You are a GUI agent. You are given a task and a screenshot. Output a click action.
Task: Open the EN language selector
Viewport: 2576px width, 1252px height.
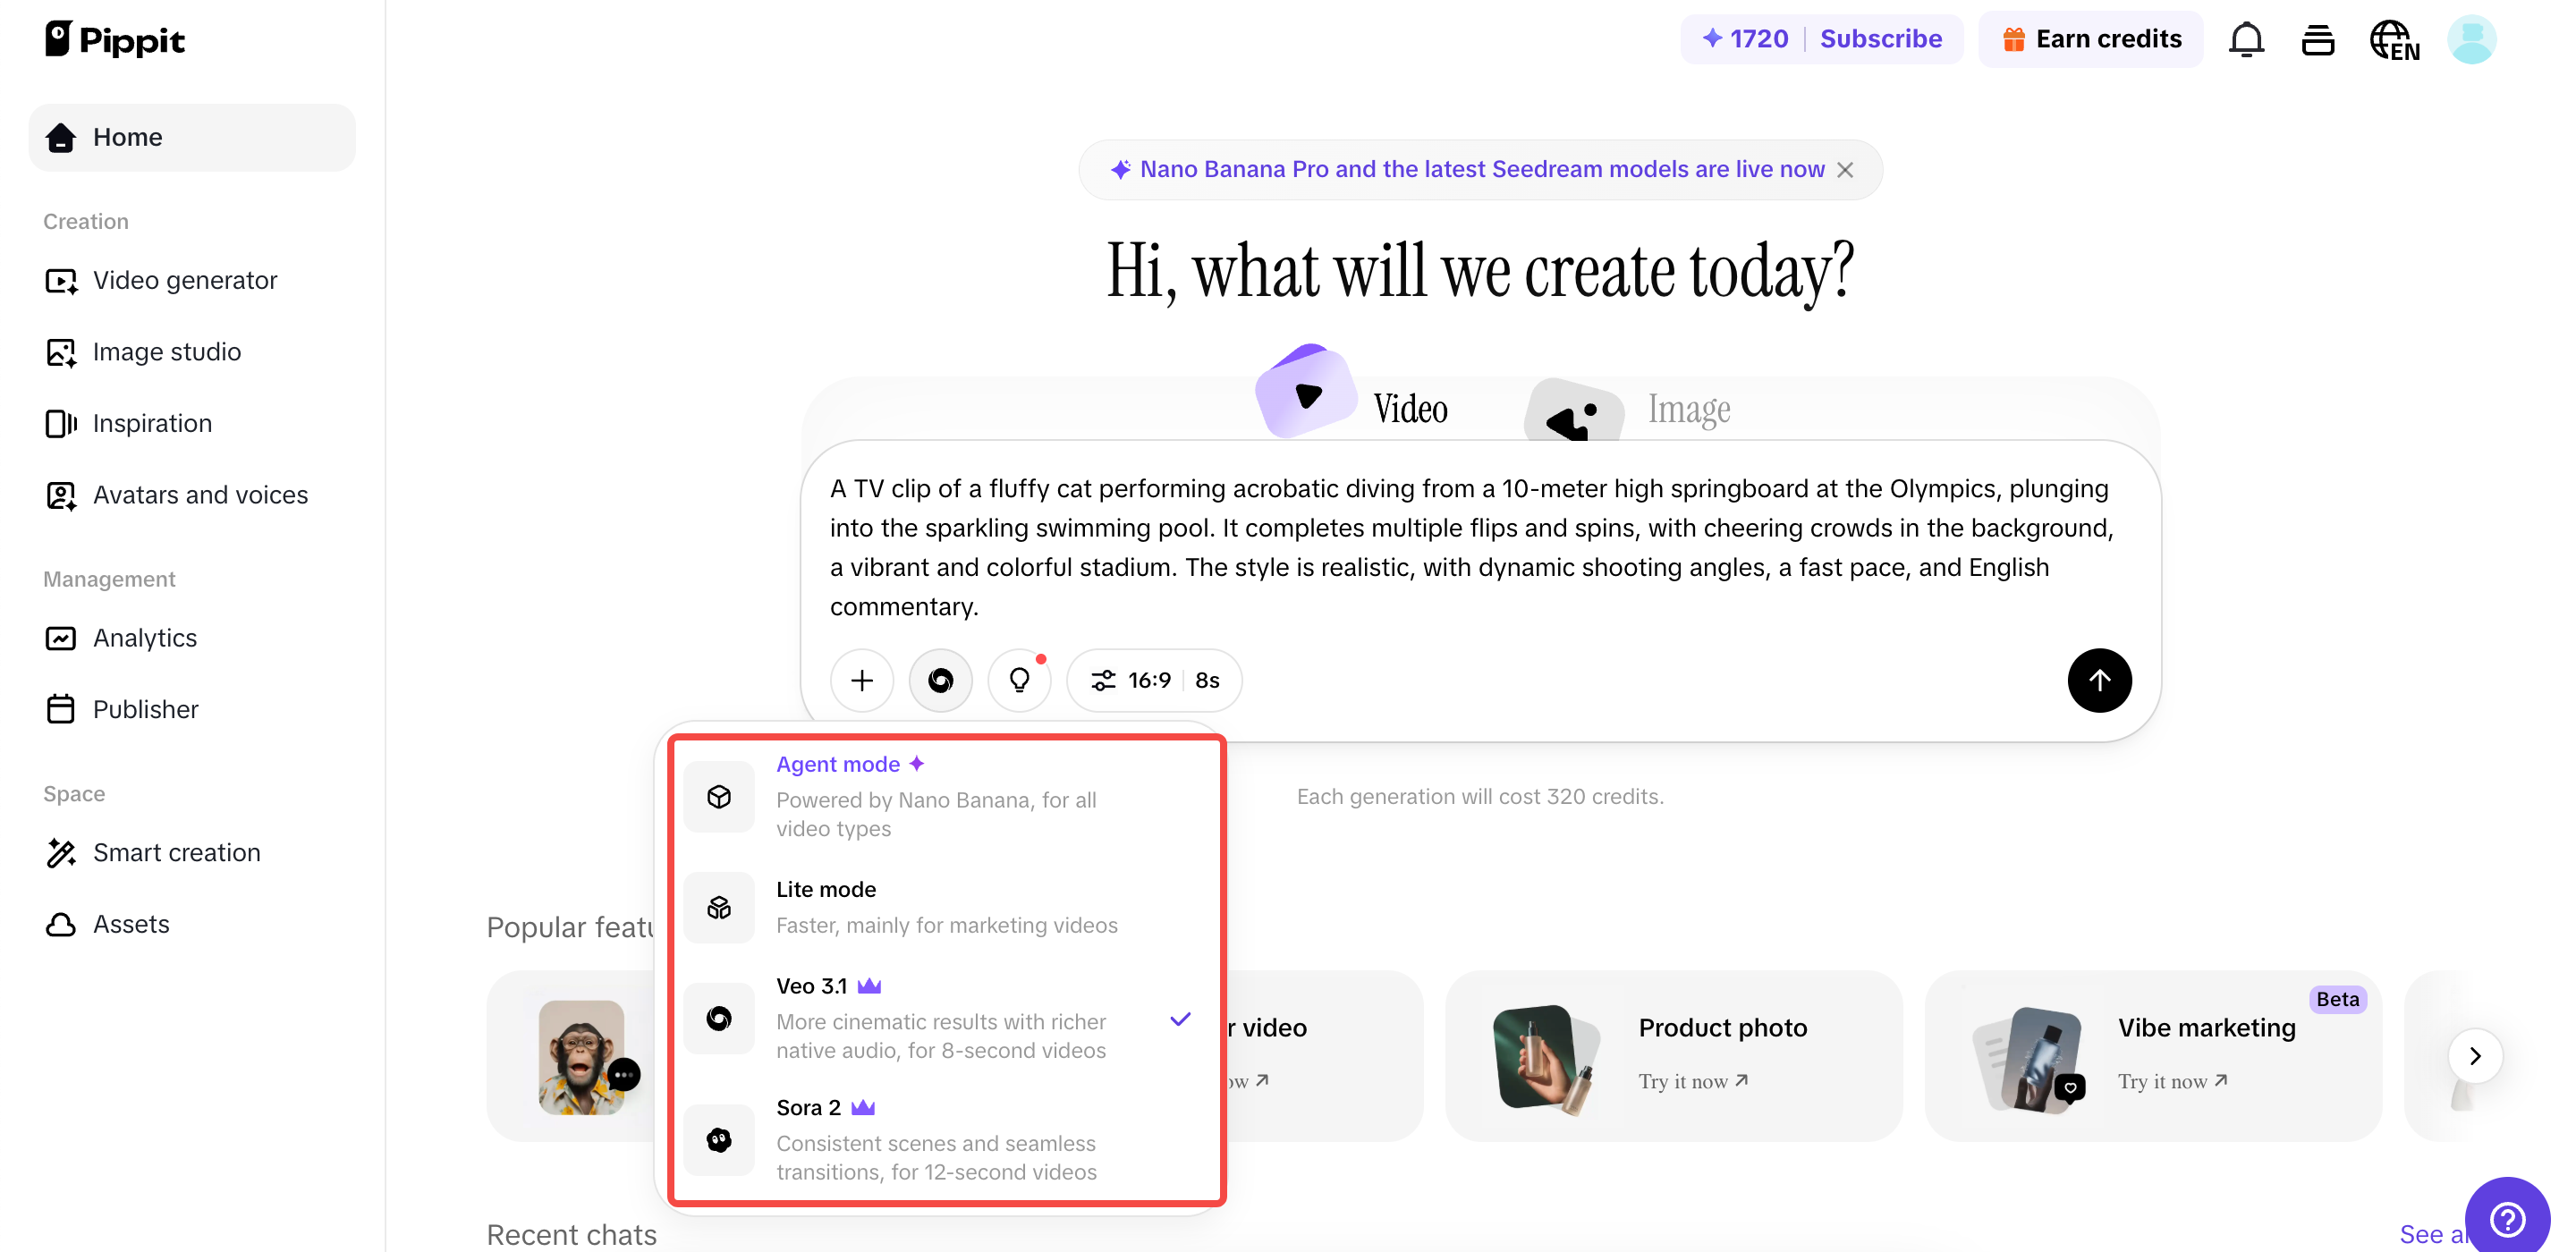[2394, 40]
